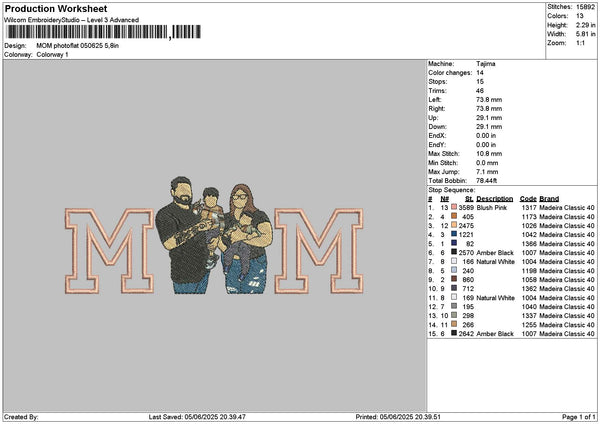Click the Color changes value '14'

(480, 73)
